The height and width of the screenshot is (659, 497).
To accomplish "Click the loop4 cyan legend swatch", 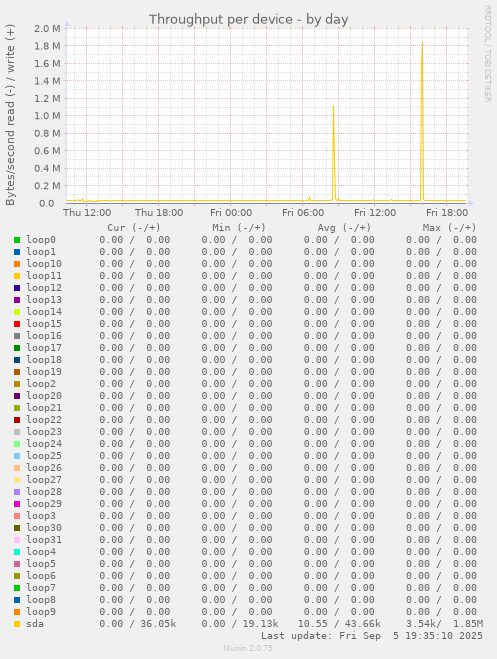I will click(x=17, y=552).
